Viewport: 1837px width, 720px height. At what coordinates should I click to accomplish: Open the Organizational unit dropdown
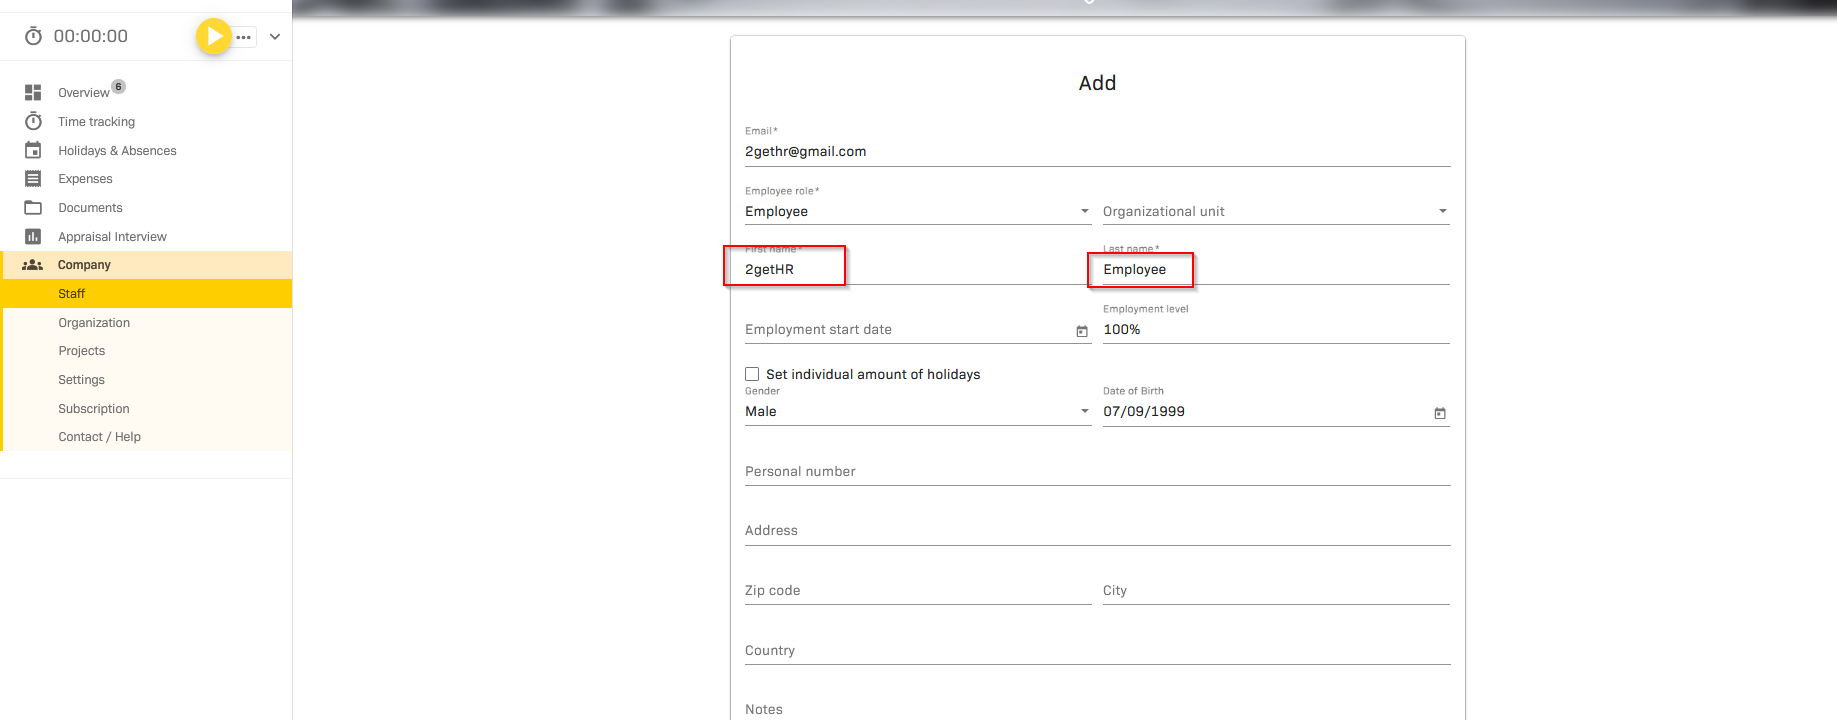tap(1276, 212)
